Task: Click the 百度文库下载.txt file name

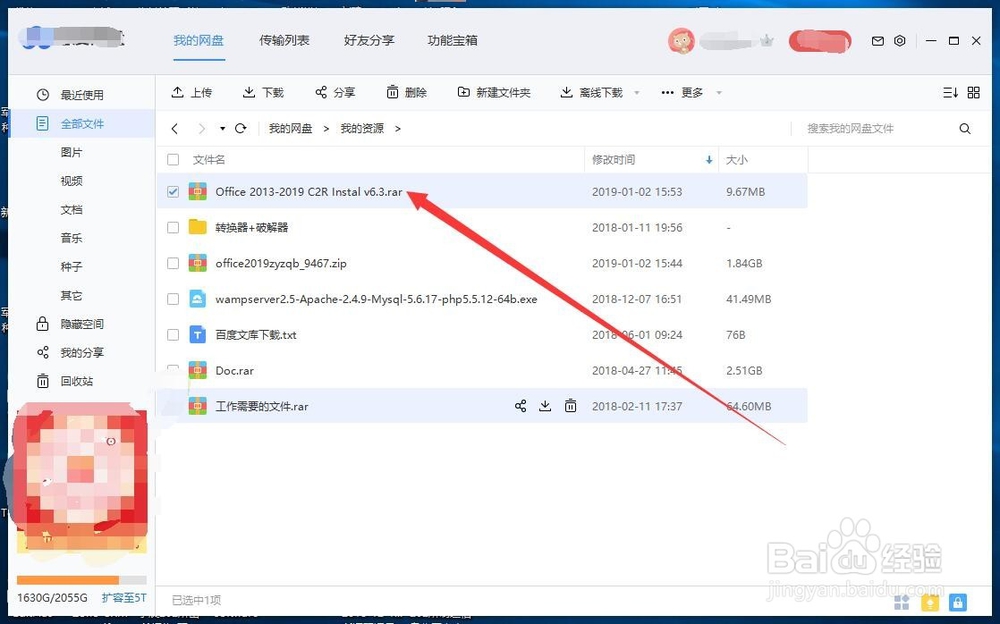Action: 256,334
